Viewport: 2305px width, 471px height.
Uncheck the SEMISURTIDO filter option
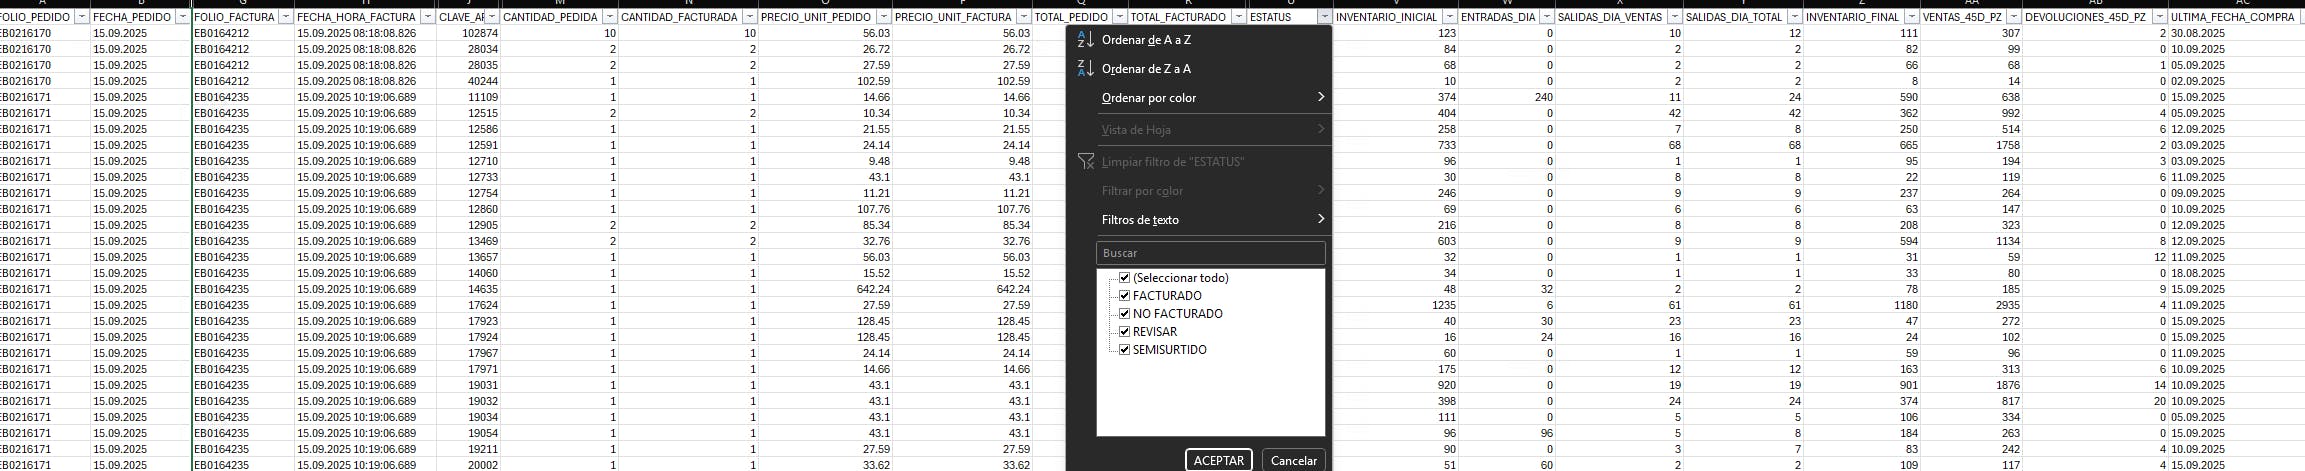point(1125,350)
